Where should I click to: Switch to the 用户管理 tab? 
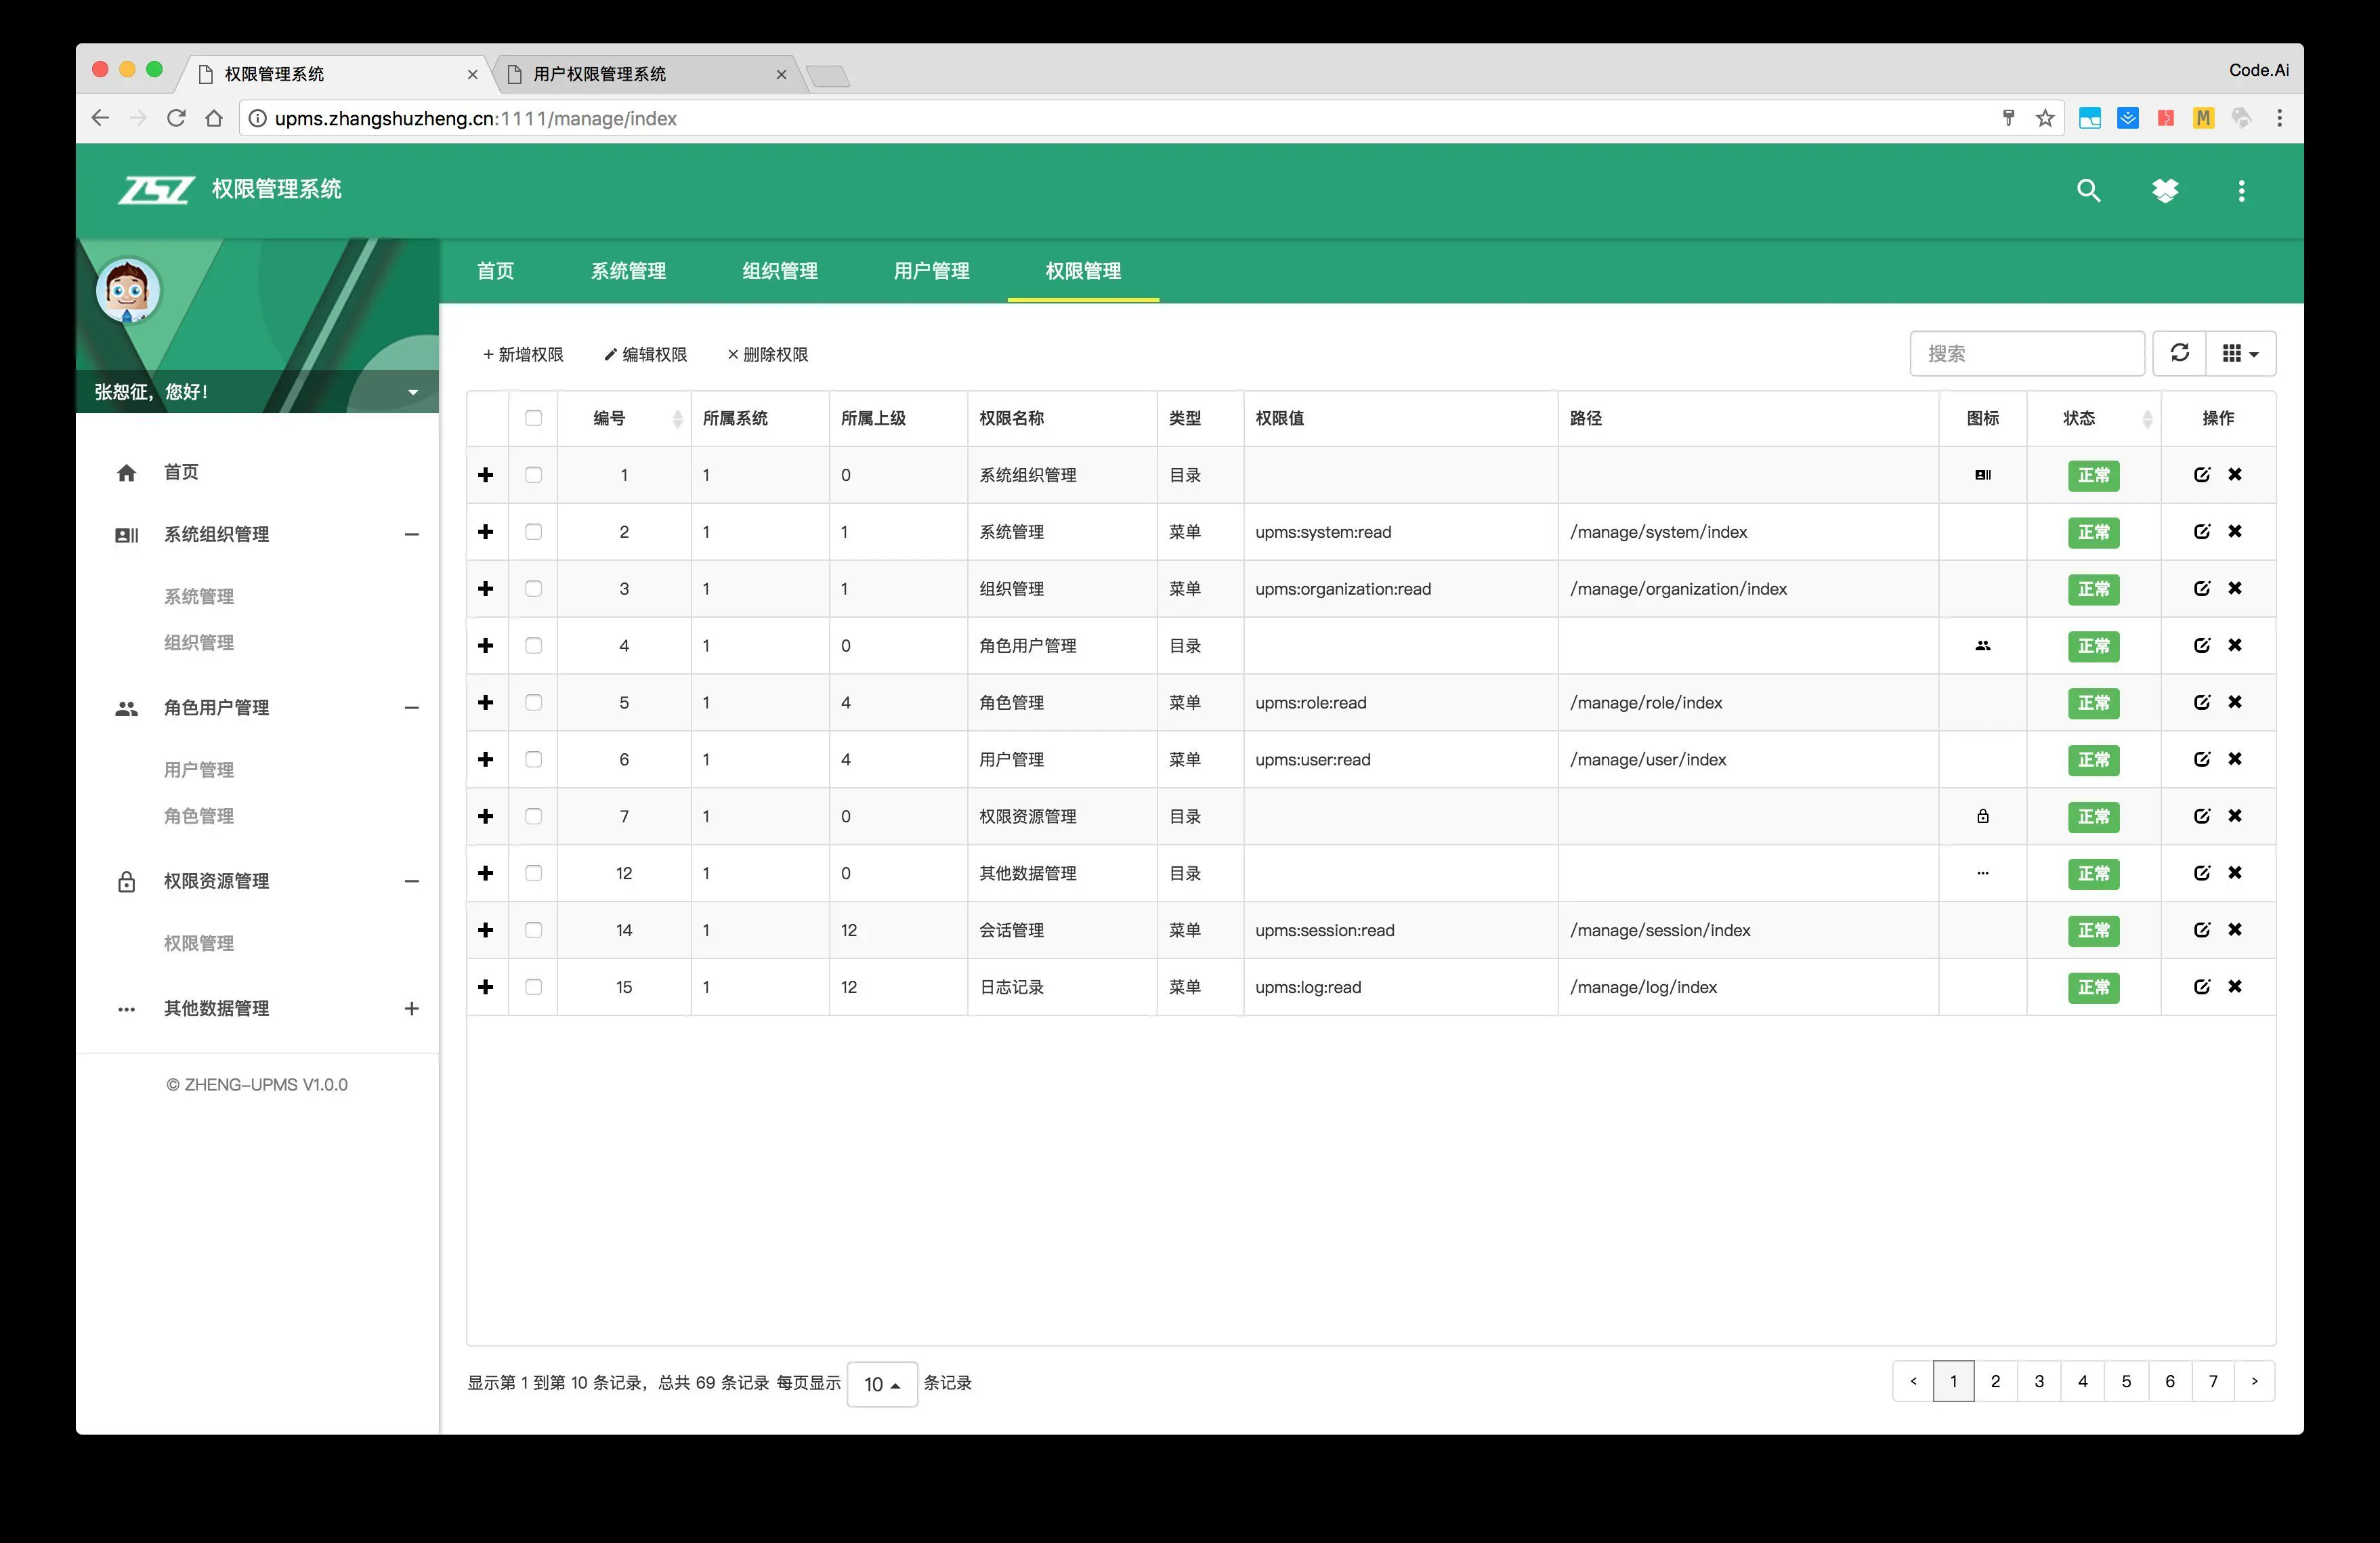931,271
